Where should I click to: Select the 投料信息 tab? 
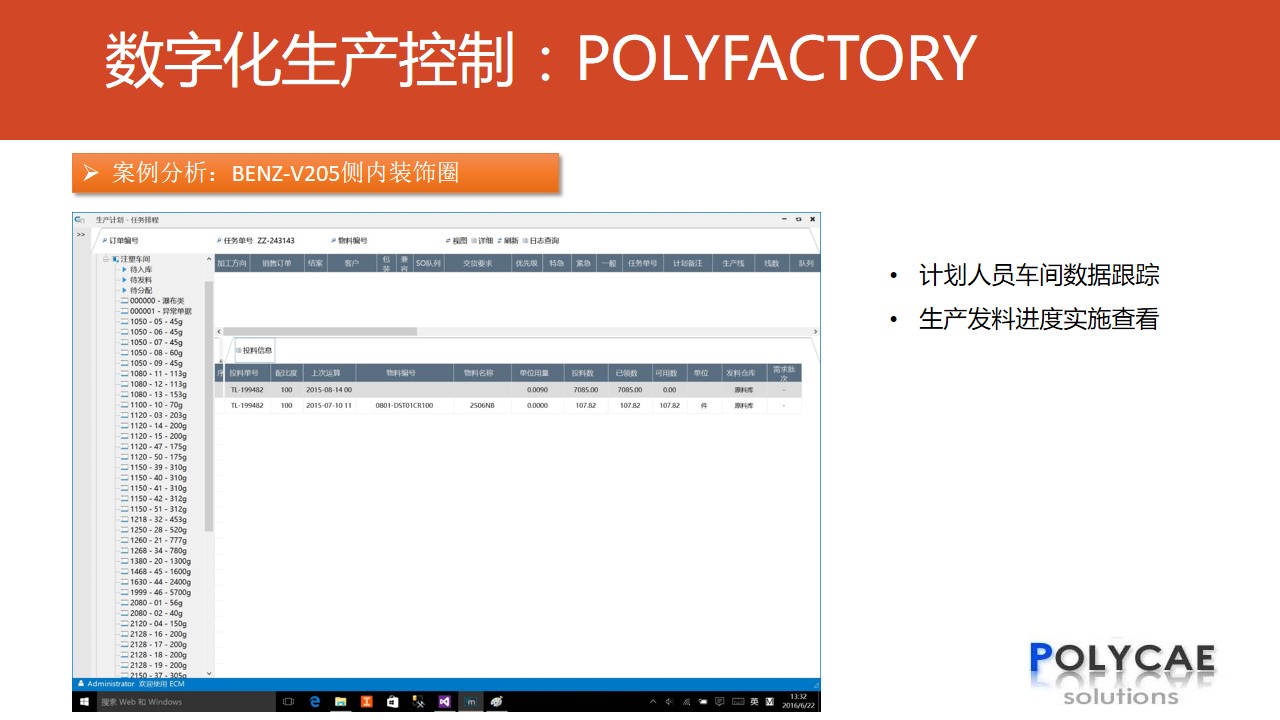click(254, 350)
